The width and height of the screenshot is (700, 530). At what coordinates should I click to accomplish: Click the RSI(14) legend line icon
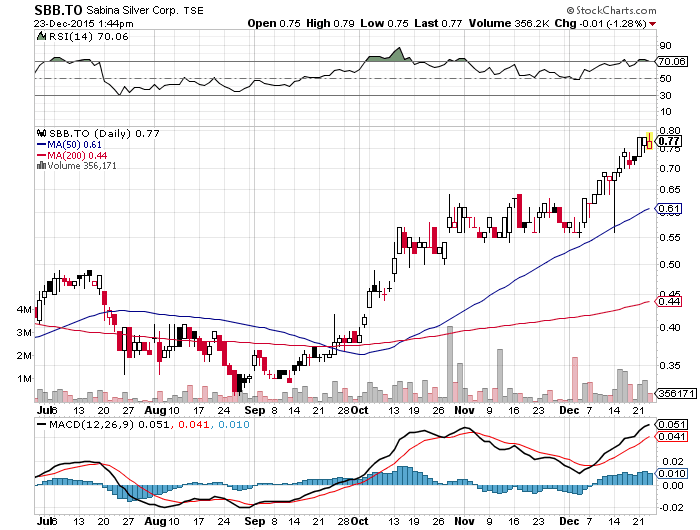pos(39,36)
